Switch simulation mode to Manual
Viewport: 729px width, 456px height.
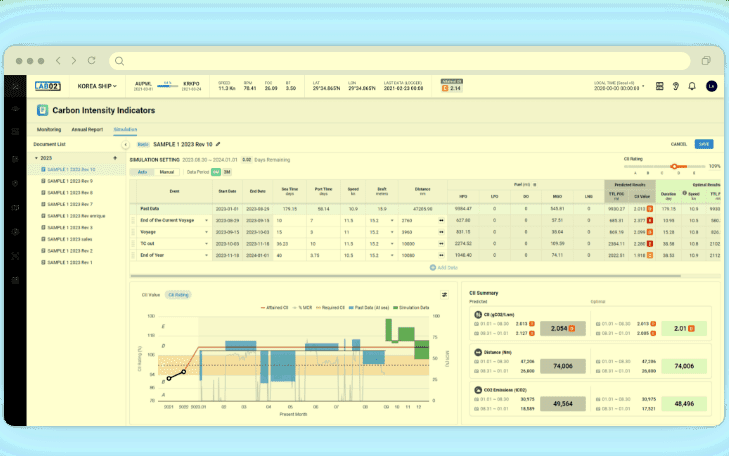[167, 172]
